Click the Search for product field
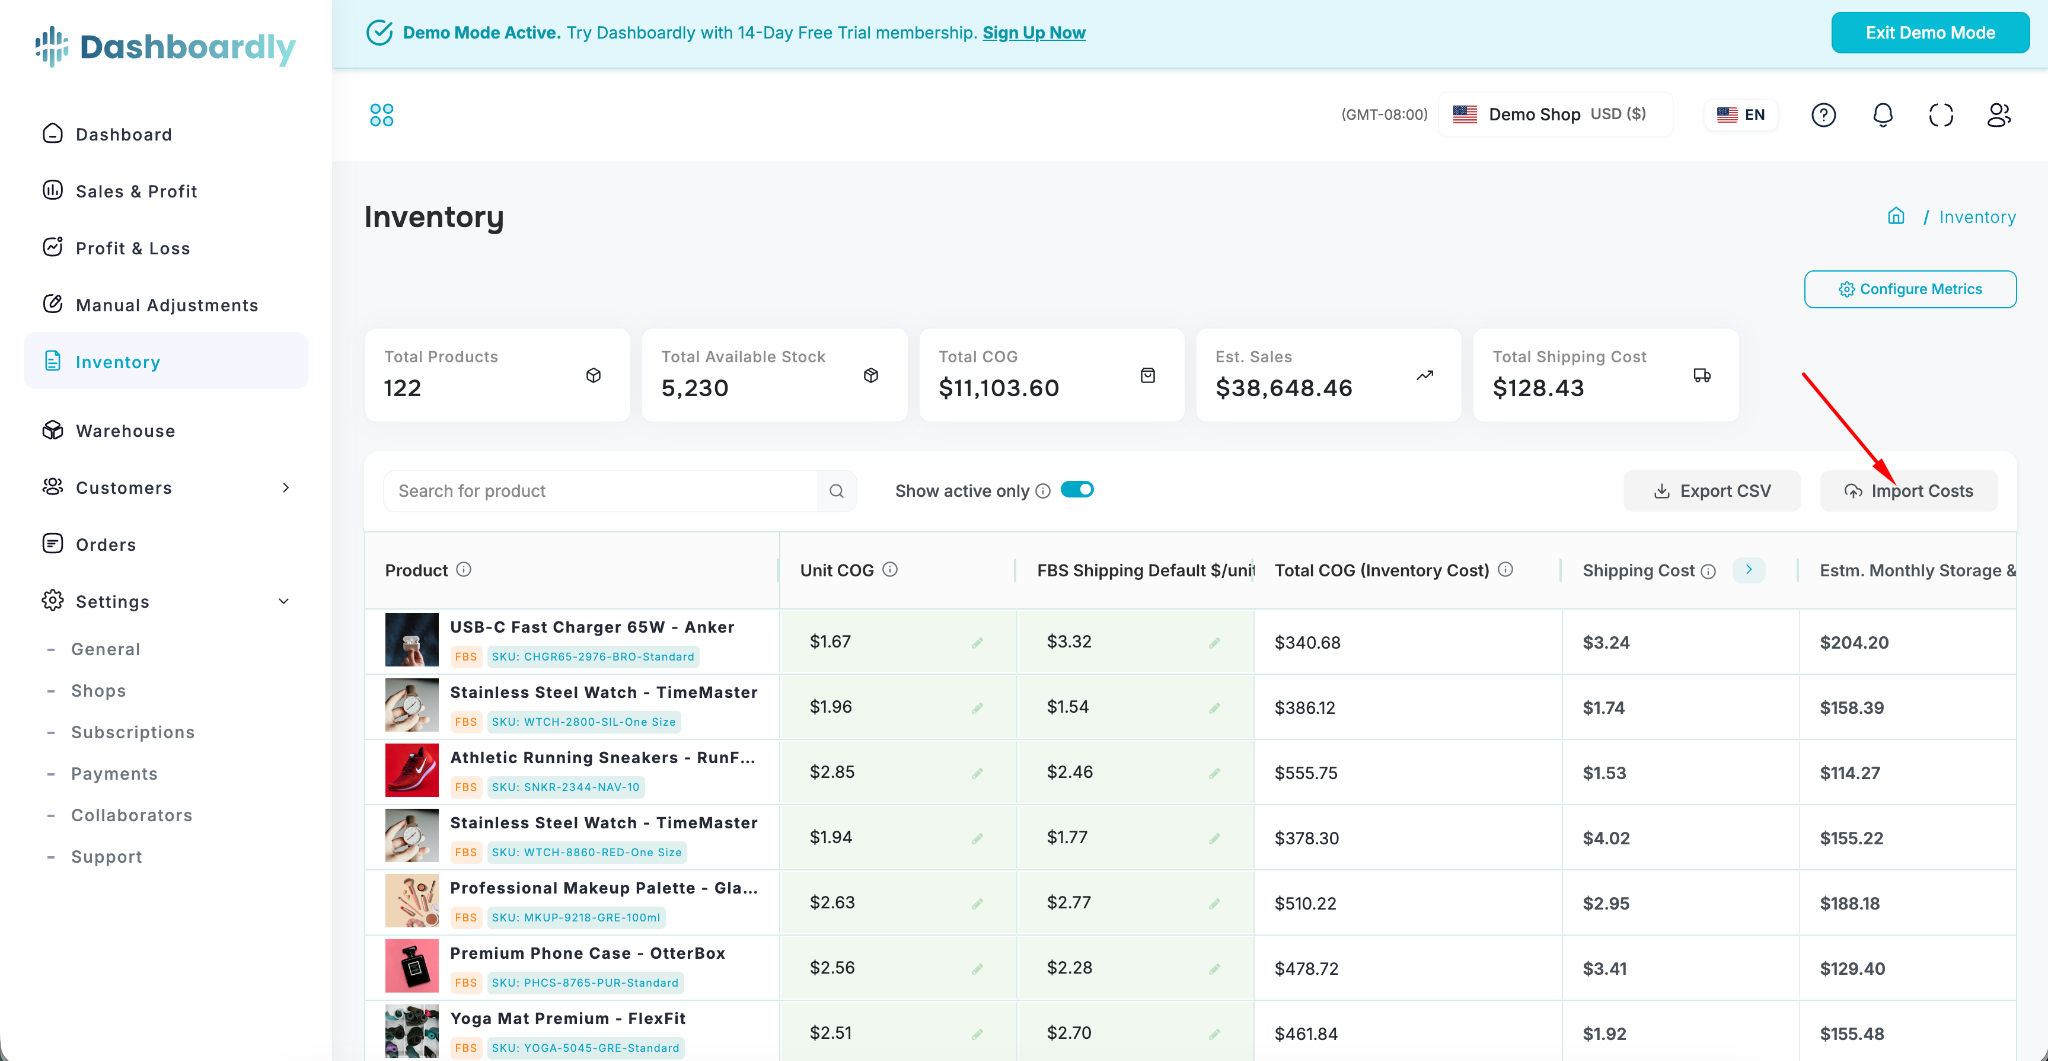2048x1061 pixels. (600, 491)
